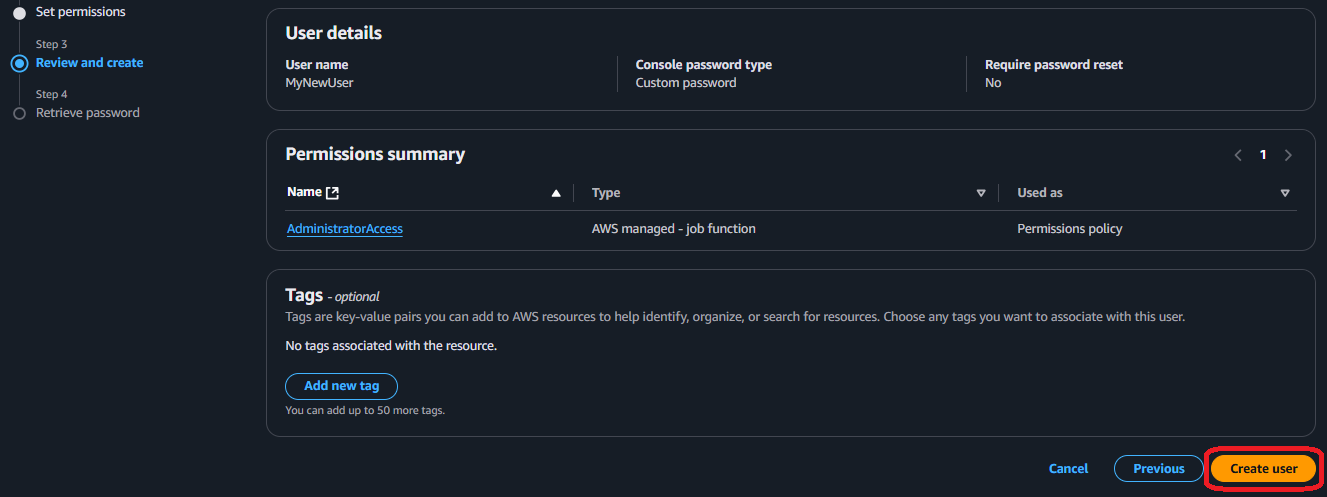The image size is (1327, 497).
Task: Sort permissions by Used as column arrow
Action: tap(1285, 193)
